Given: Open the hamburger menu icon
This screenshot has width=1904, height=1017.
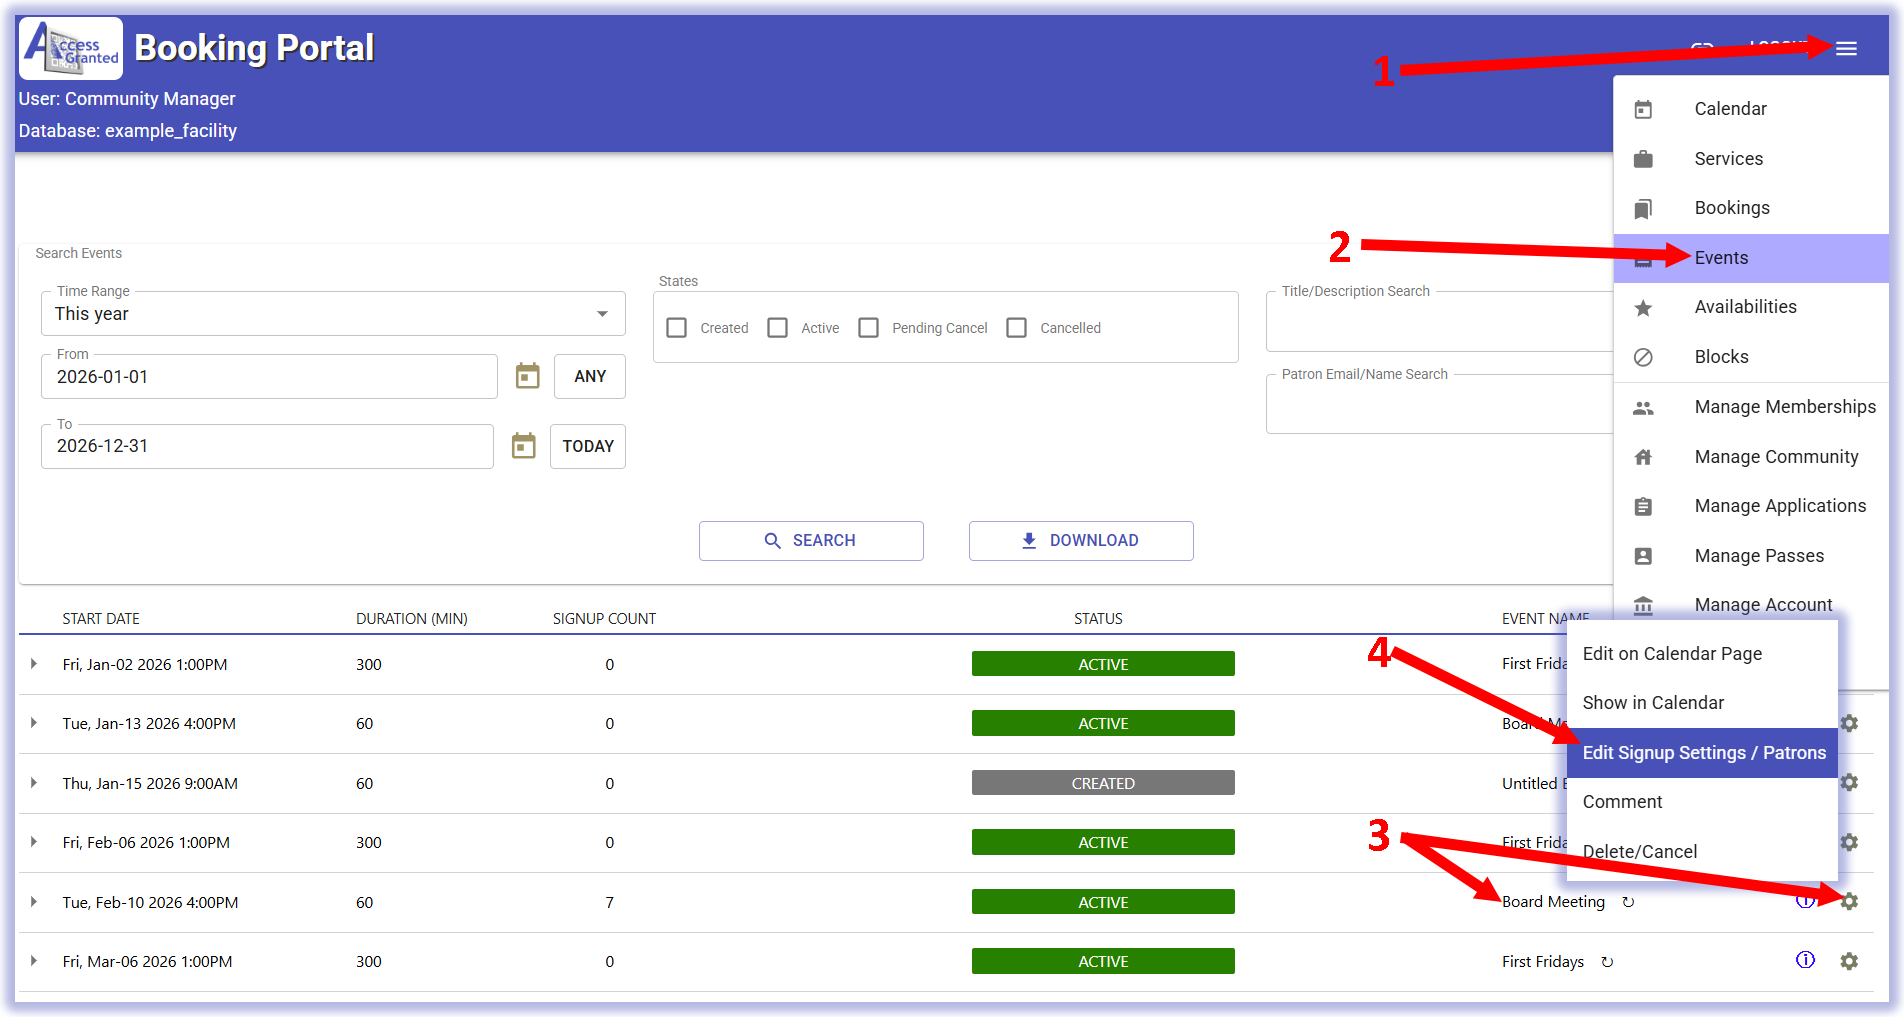Looking at the screenshot, I should pos(1846,49).
